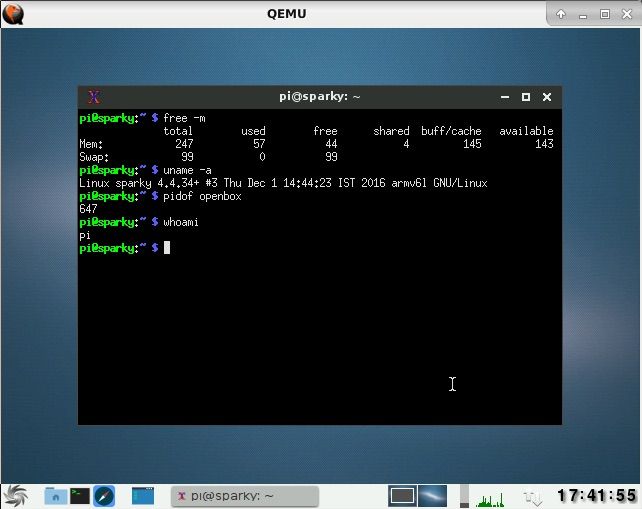Click the 'pi' output below whoami
The width and height of the screenshot is (642, 509).
coord(85,235)
